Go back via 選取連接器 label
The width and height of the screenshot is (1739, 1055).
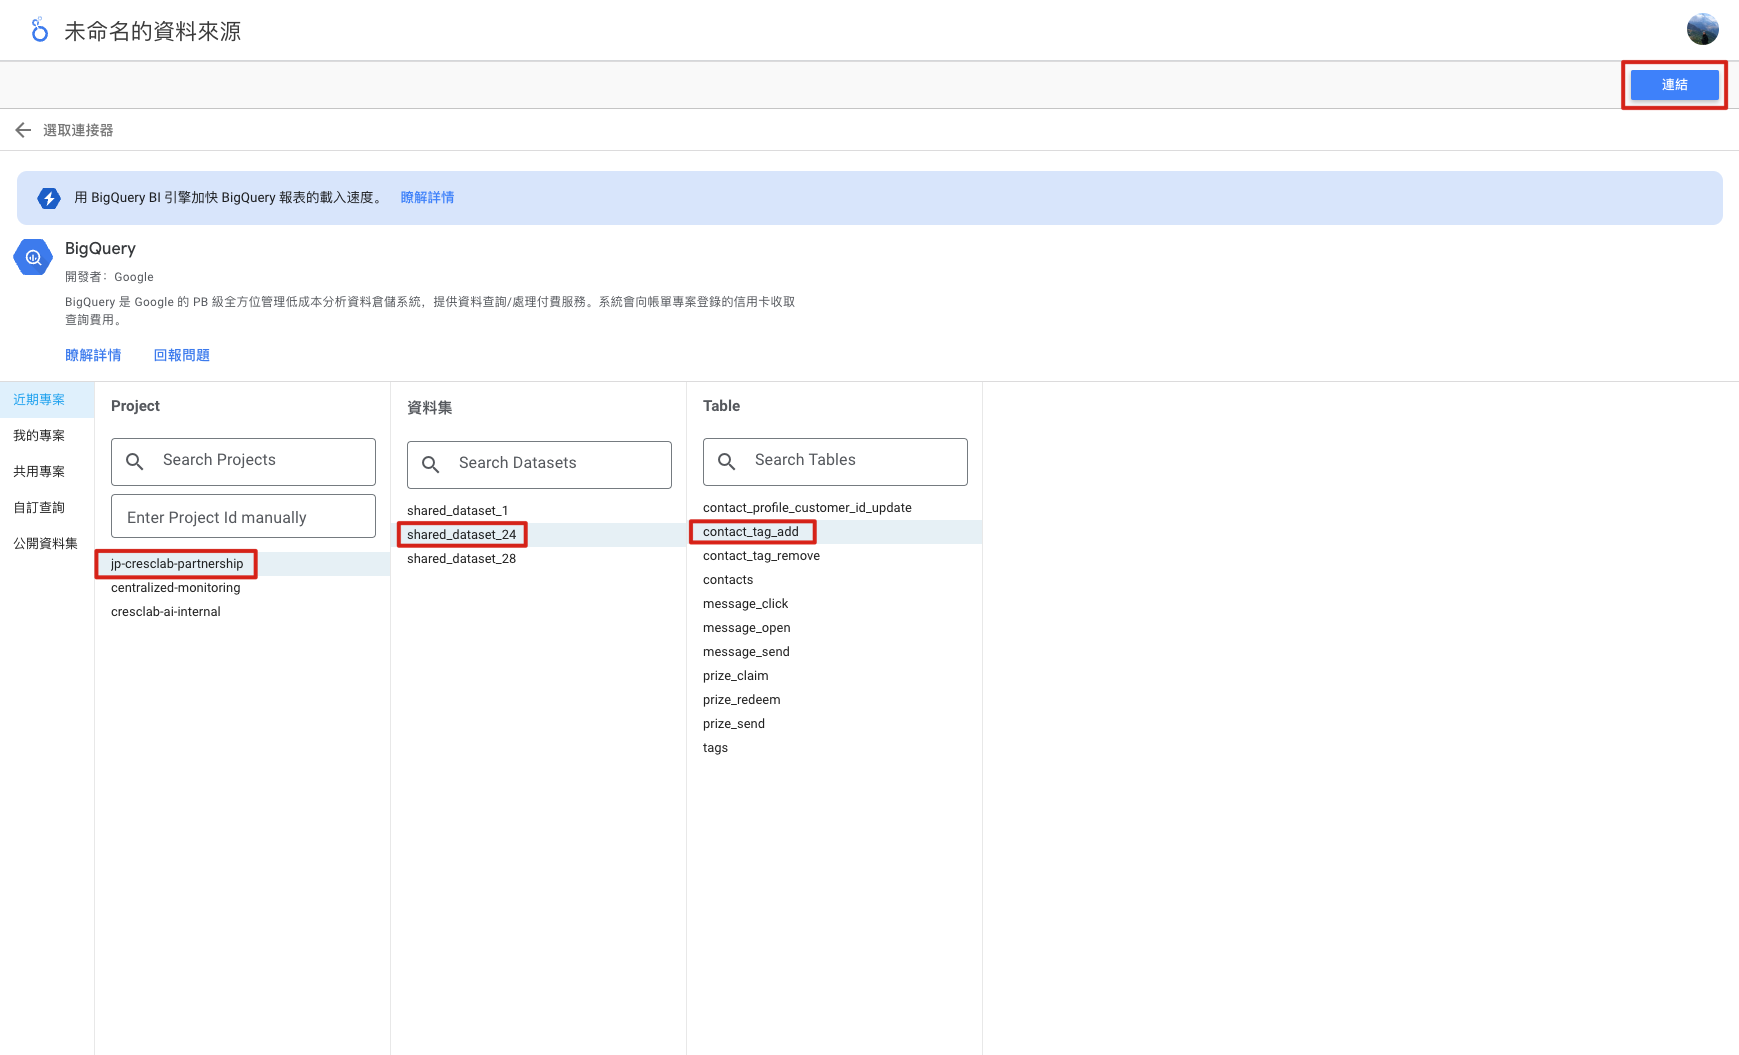coord(78,130)
